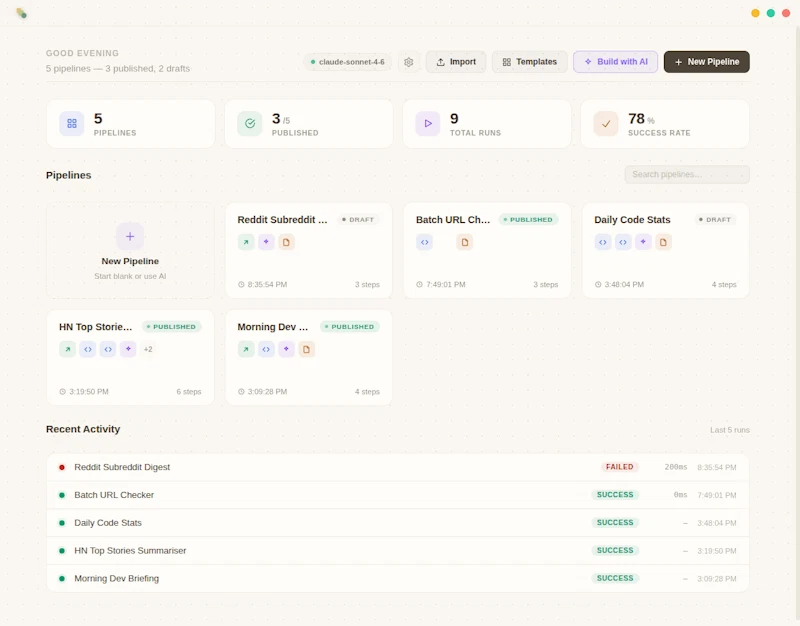Click PUBLISHED badge on Batch URL card
800x626 pixels.
(x=528, y=220)
